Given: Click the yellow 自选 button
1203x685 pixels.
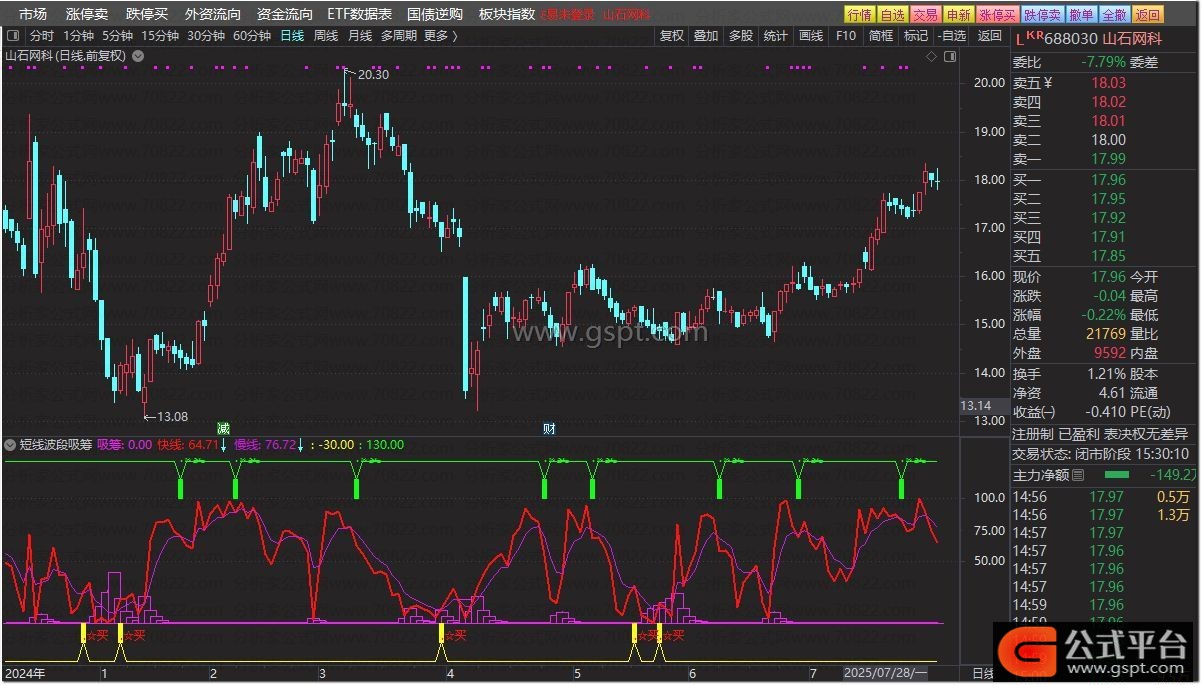Looking at the screenshot, I should (893, 14).
